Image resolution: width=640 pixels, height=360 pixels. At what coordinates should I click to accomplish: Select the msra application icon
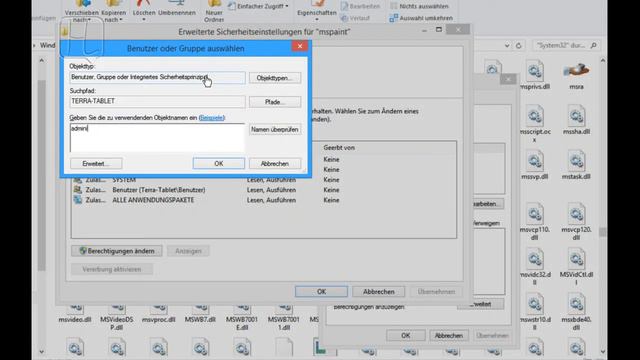pyautogui.click(x=576, y=71)
